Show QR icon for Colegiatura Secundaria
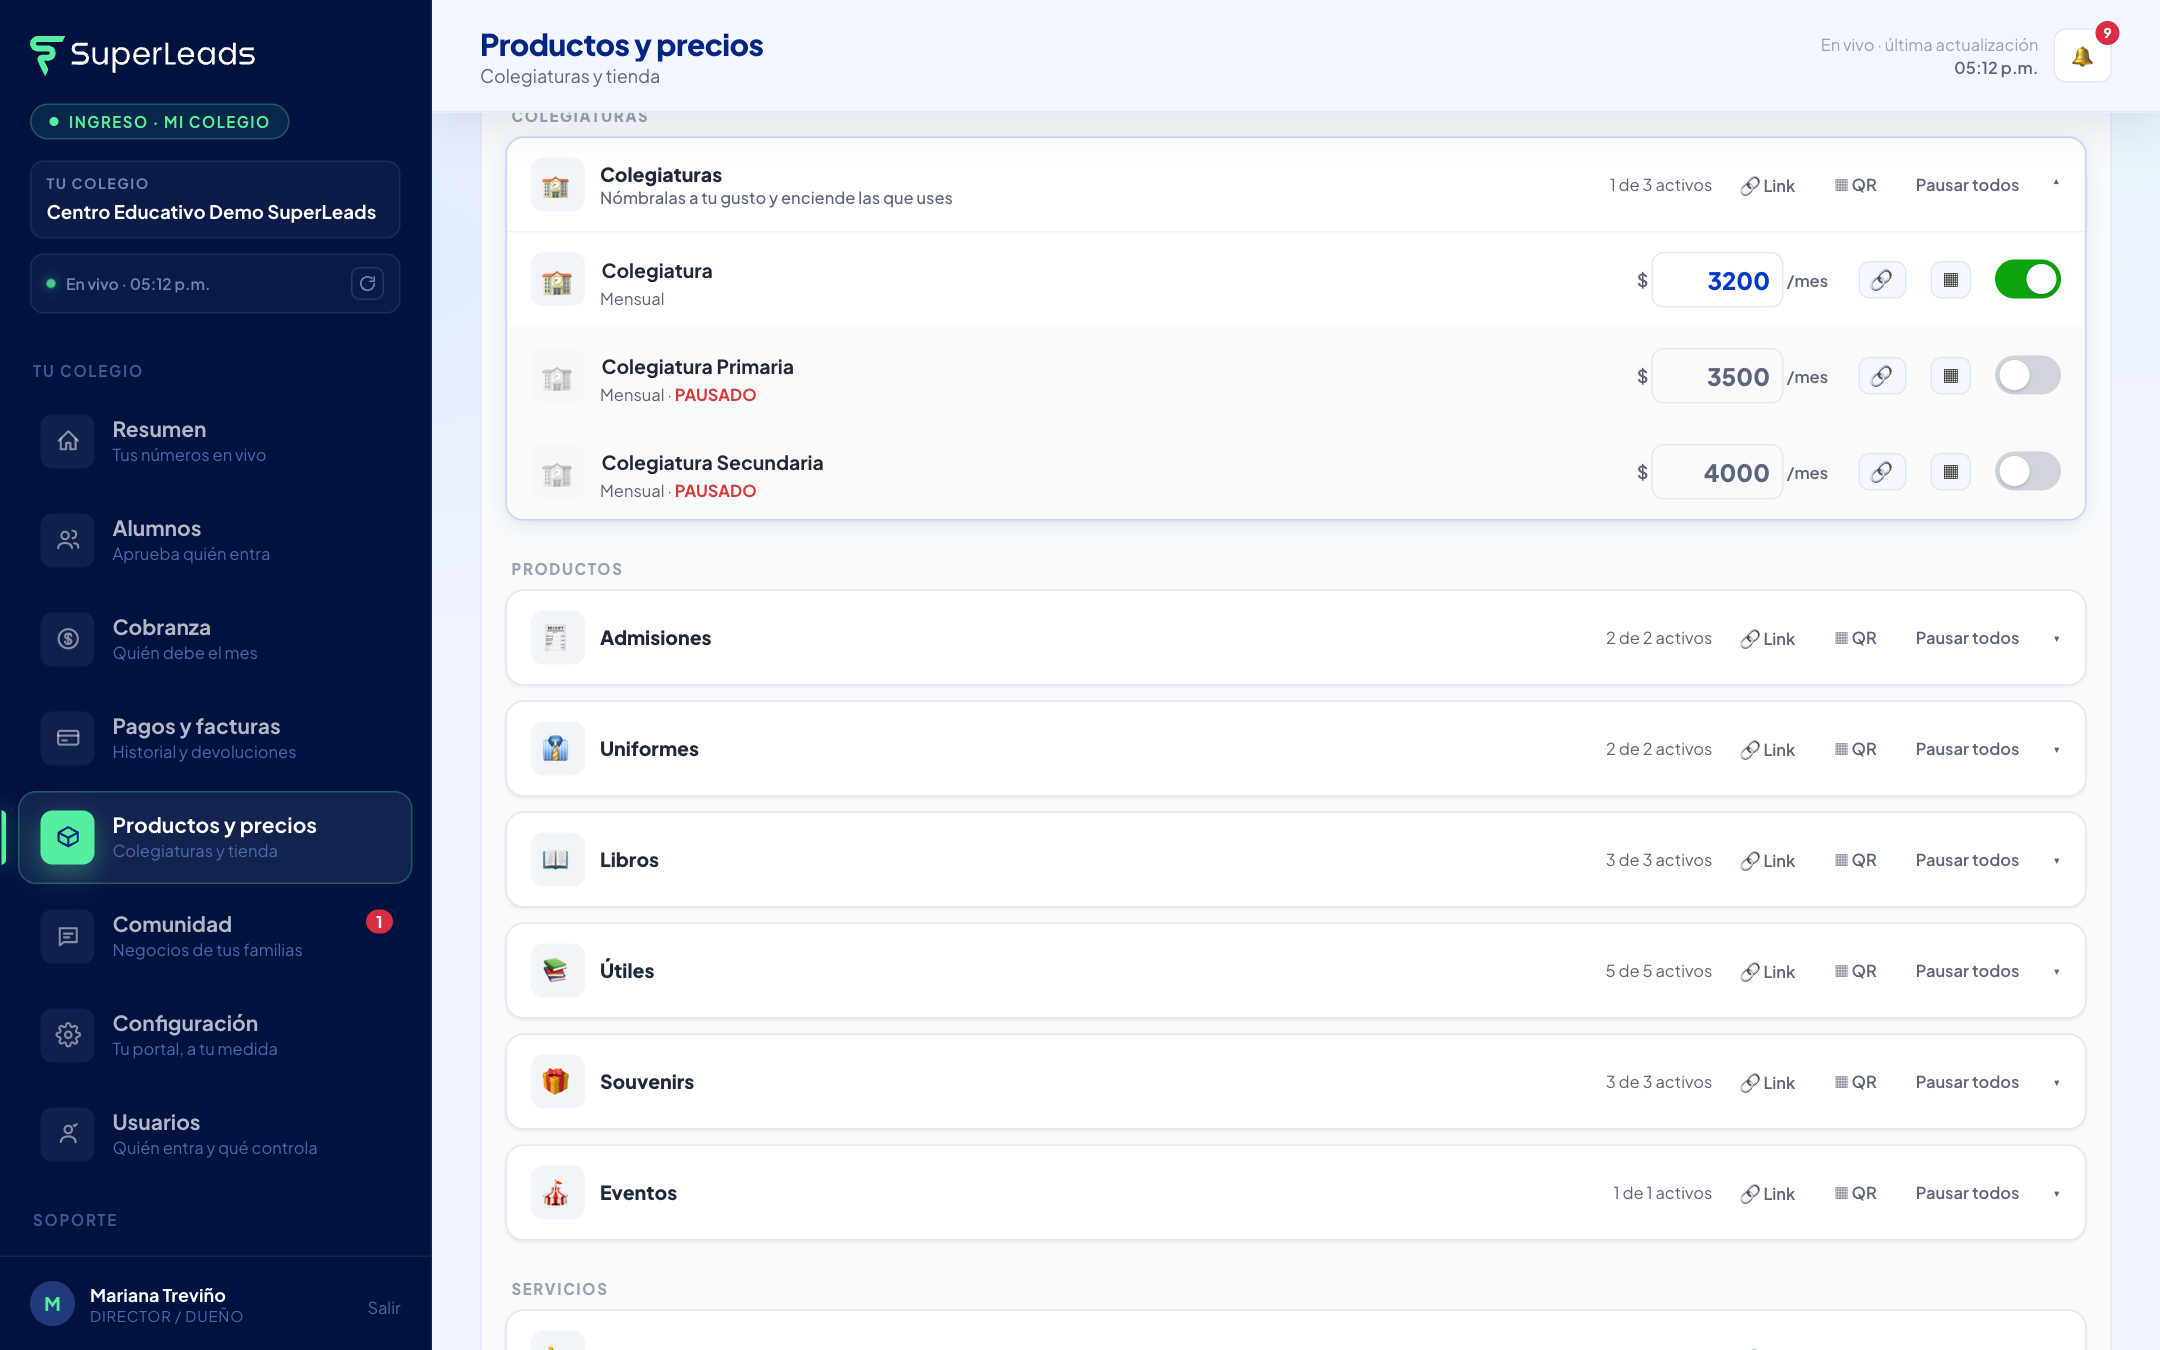Image resolution: width=2160 pixels, height=1350 pixels. coord(1950,472)
